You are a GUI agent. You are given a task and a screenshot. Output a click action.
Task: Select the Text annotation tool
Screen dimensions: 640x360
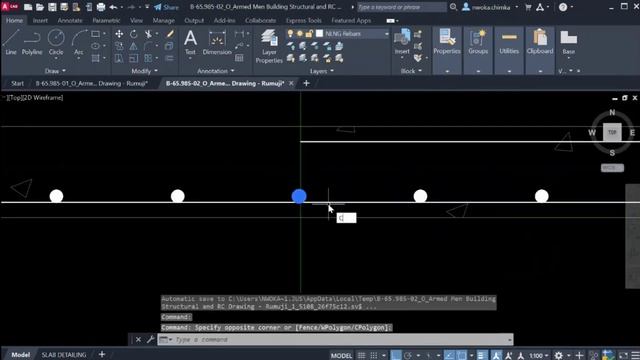click(190, 42)
